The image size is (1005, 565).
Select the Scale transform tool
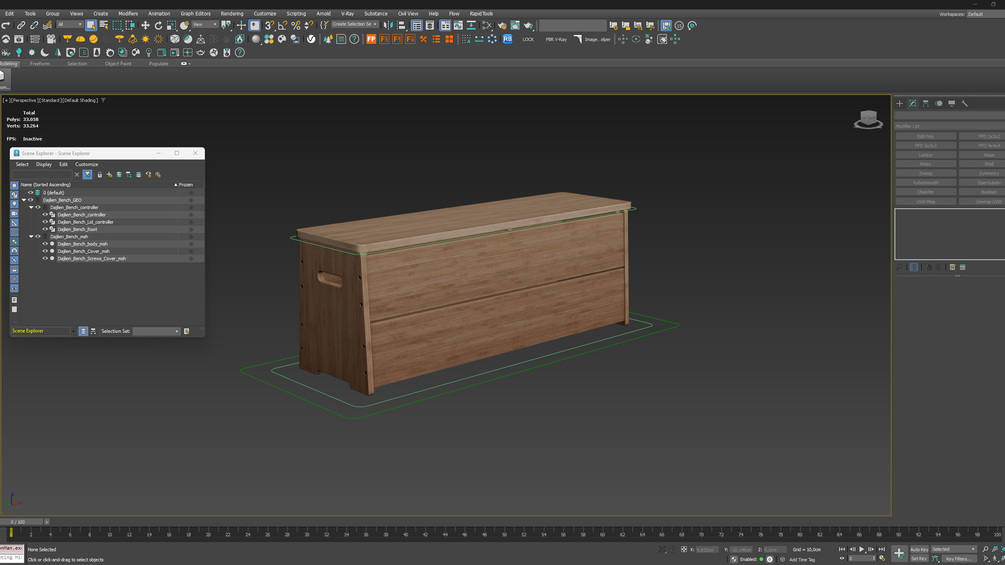tap(171, 26)
